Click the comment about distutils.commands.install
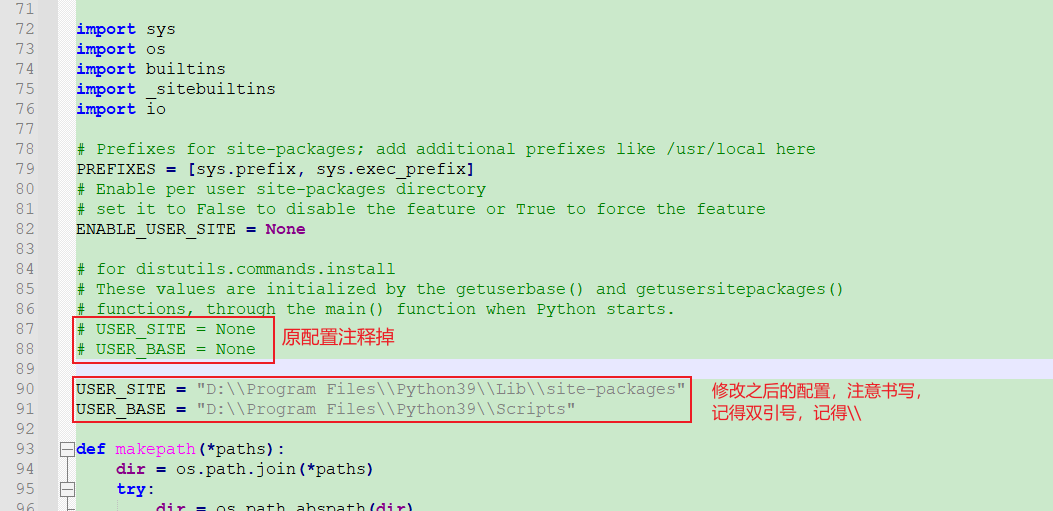This screenshot has width=1053, height=511. (x=236, y=269)
